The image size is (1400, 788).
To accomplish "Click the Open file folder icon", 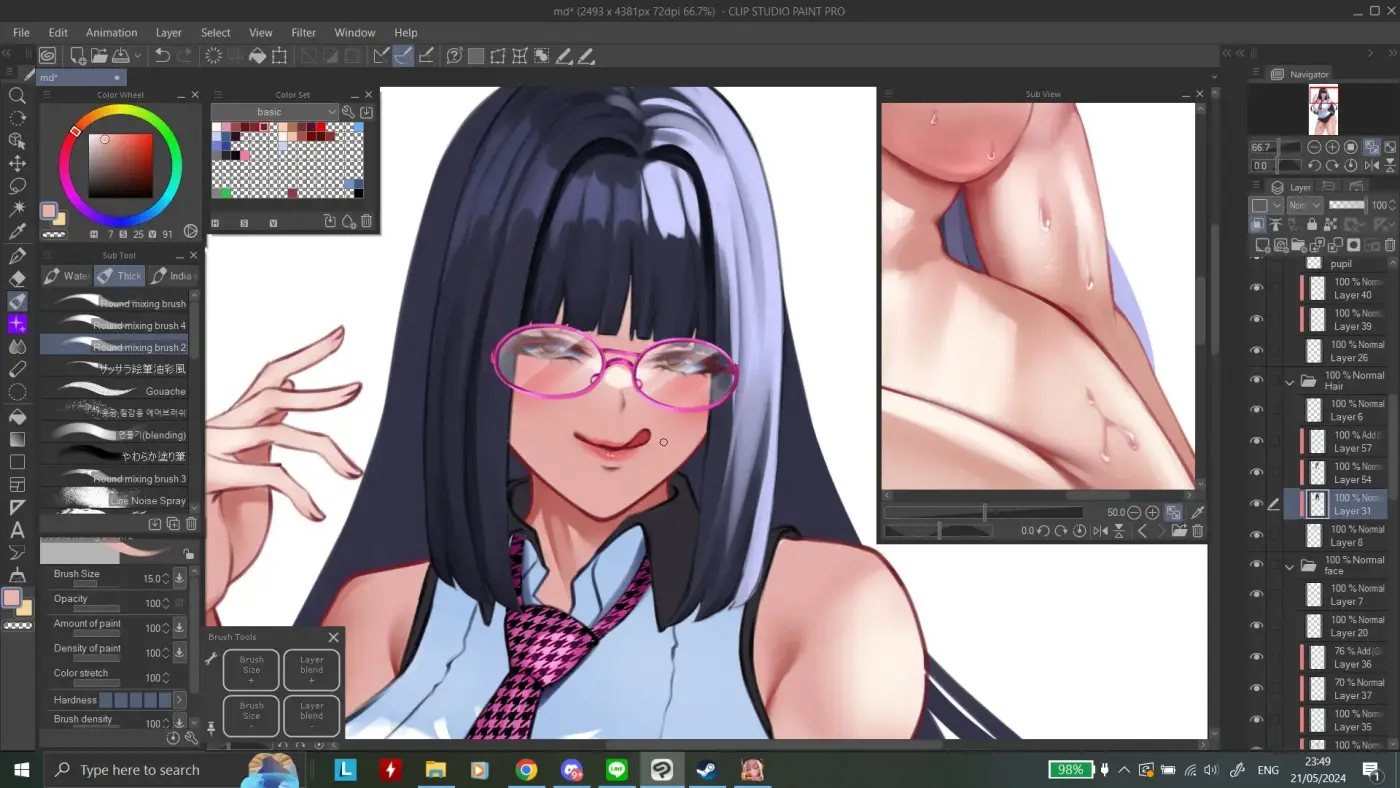I will 99,56.
